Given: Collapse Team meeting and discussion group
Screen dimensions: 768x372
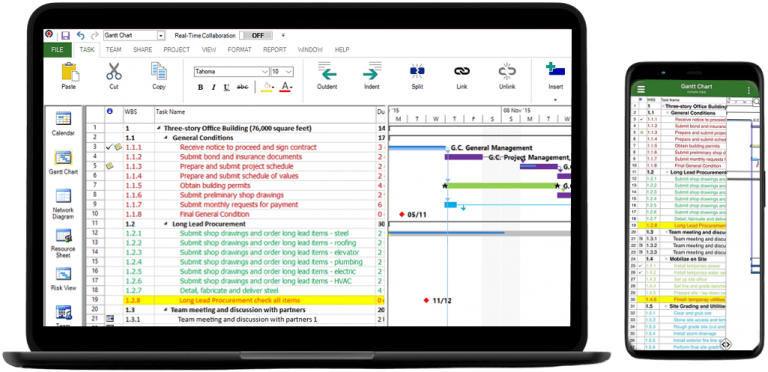Looking at the screenshot, I should (166, 310).
